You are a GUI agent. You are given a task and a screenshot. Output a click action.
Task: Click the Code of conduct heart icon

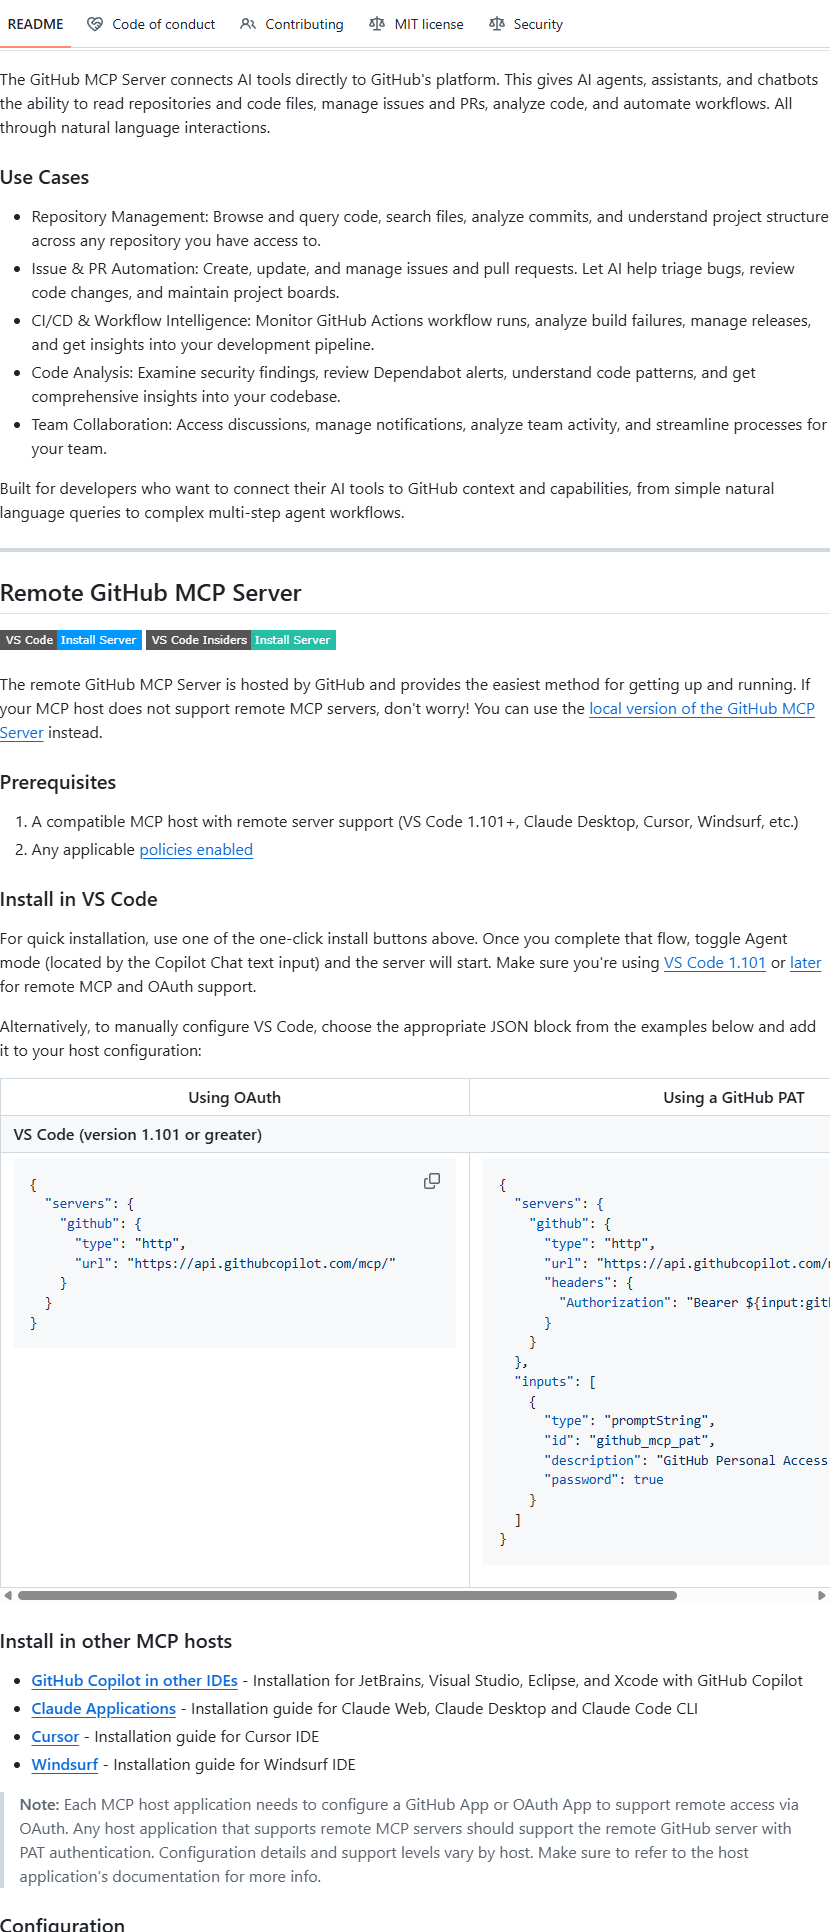coord(93,23)
